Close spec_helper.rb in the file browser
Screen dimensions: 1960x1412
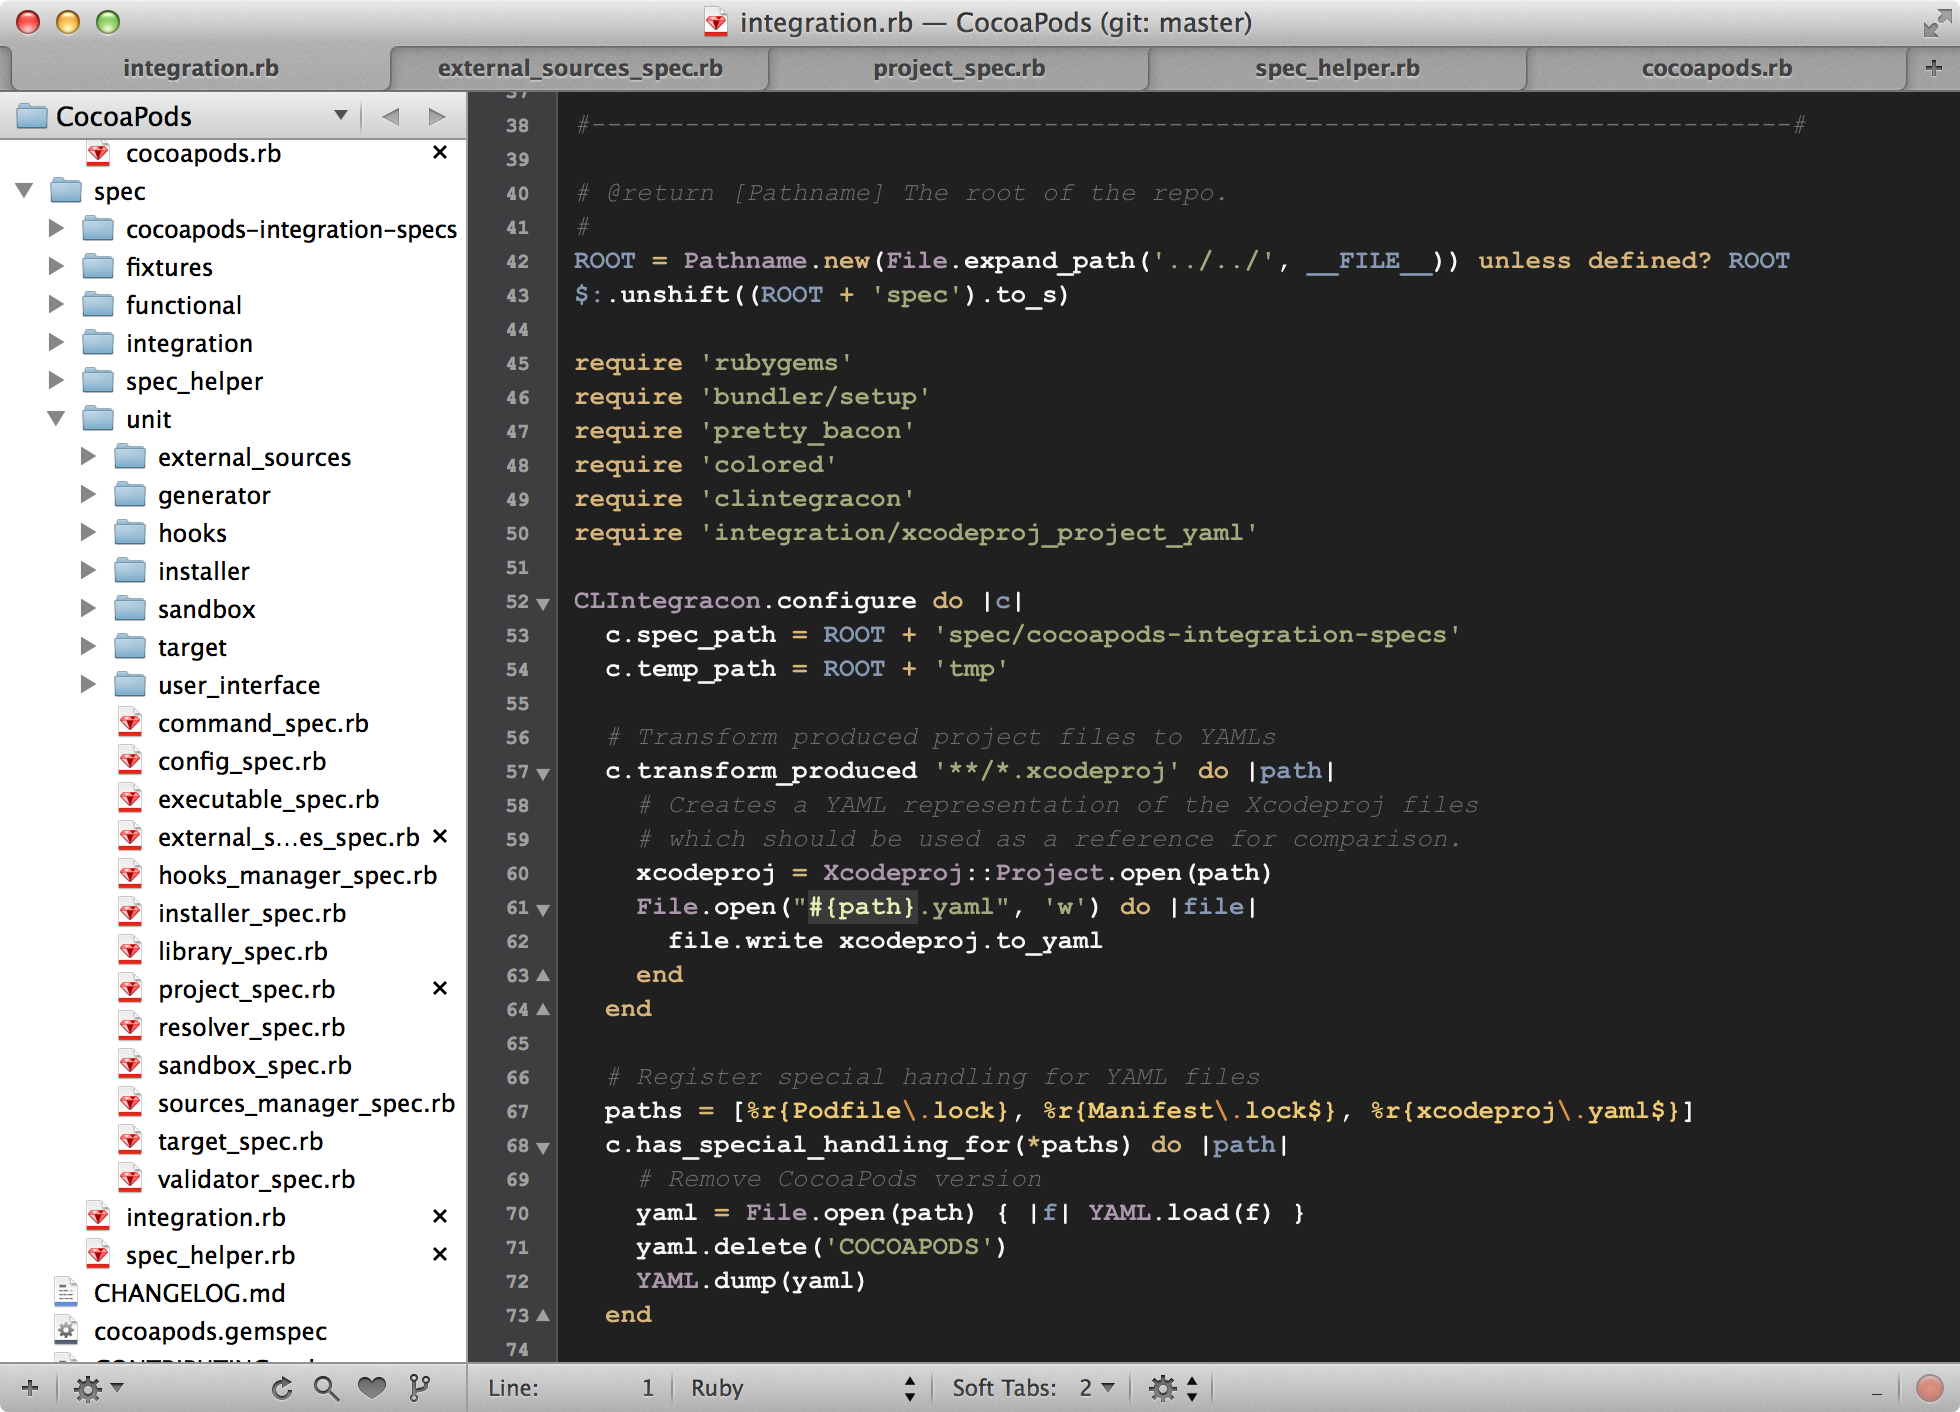pos(439,1254)
